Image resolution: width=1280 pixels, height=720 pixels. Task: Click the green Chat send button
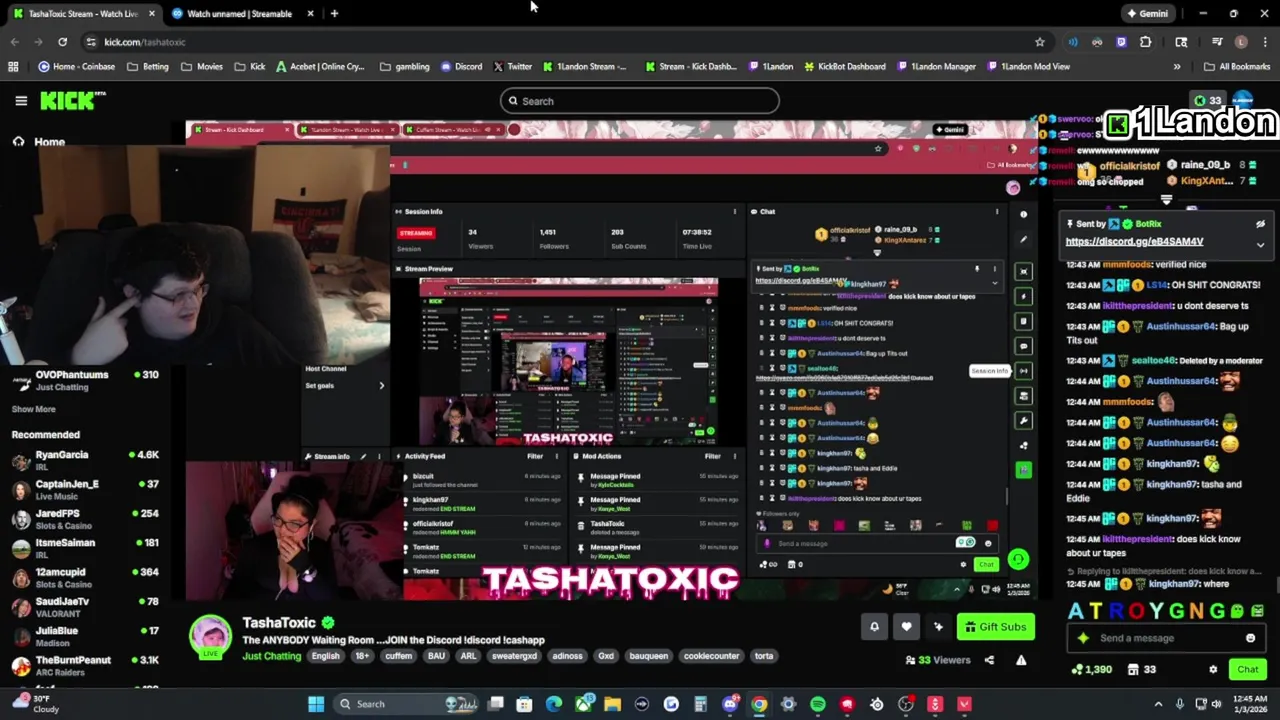[x=1248, y=669]
